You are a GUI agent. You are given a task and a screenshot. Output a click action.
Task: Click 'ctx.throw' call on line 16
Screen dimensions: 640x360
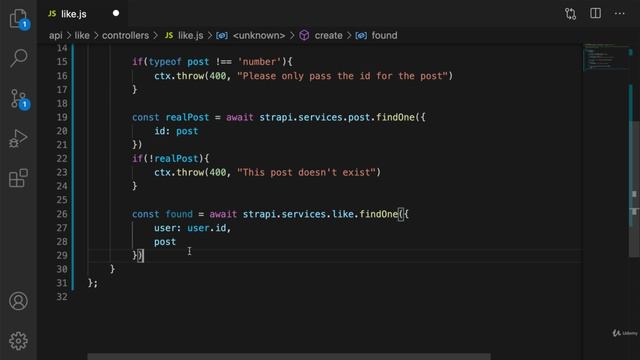(x=179, y=76)
